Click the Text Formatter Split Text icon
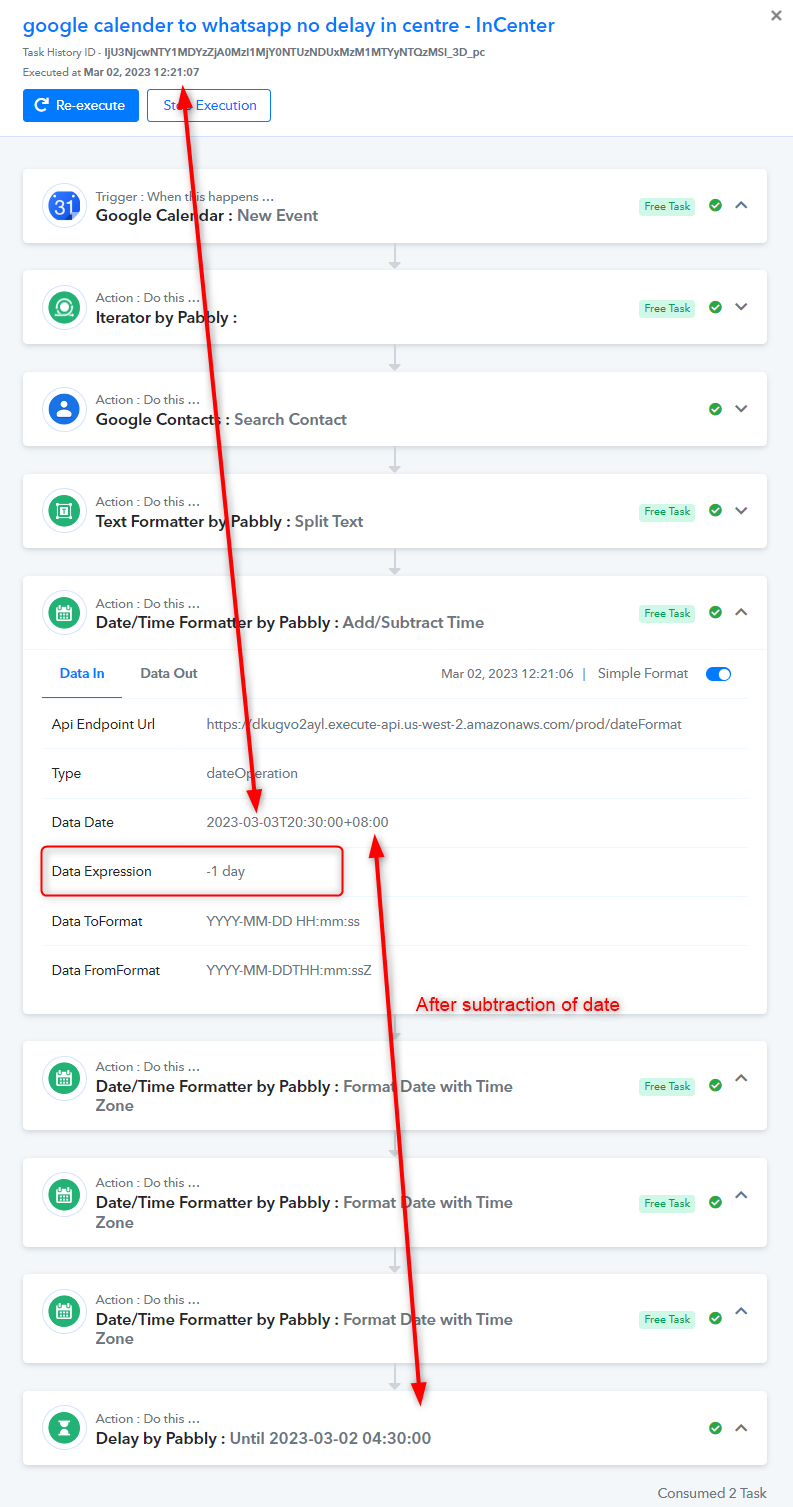Image resolution: width=793 pixels, height=1507 pixels. (64, 511)
